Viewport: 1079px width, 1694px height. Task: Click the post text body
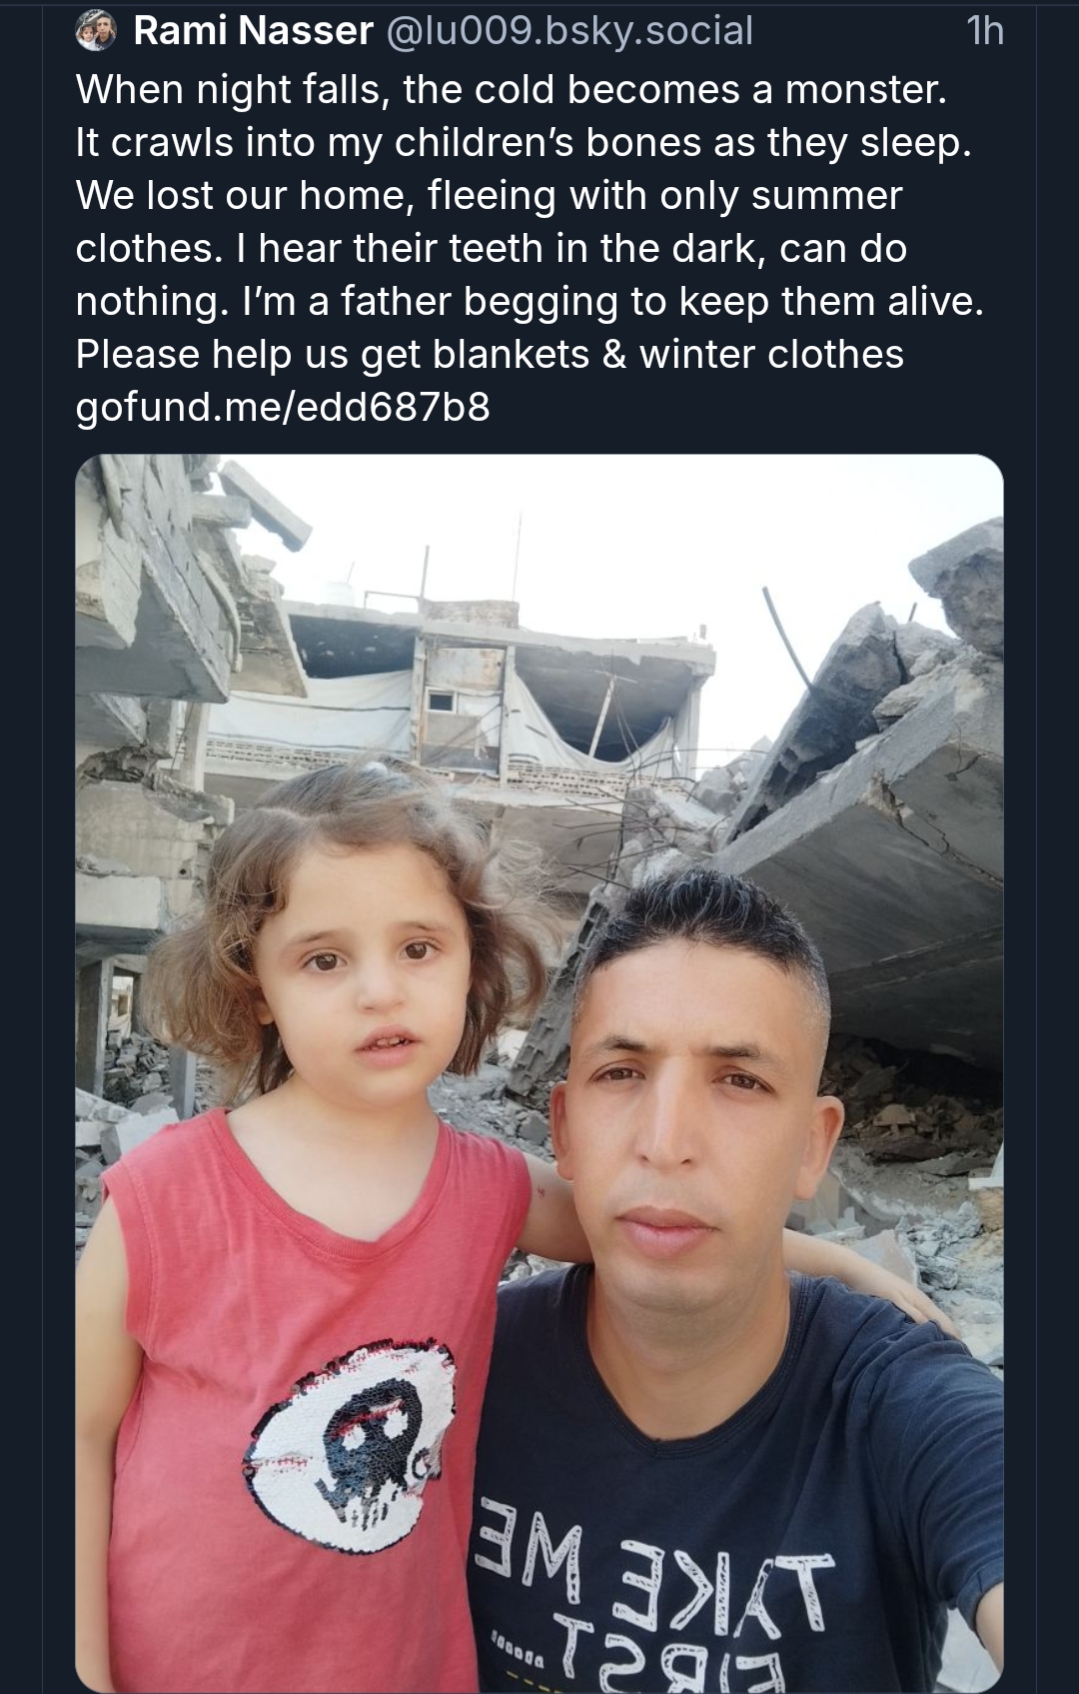coord(530,248)
